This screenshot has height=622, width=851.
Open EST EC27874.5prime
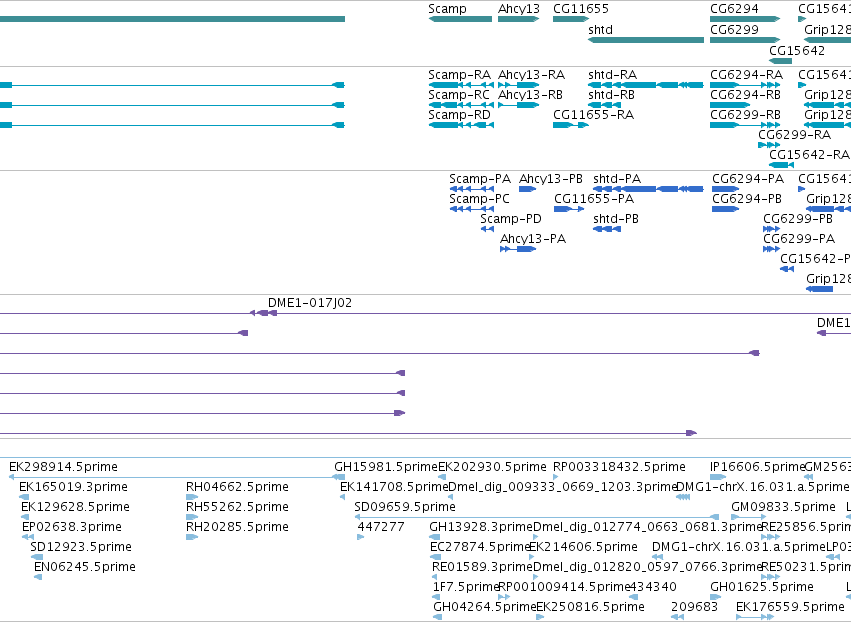click(x=435, y=557)
